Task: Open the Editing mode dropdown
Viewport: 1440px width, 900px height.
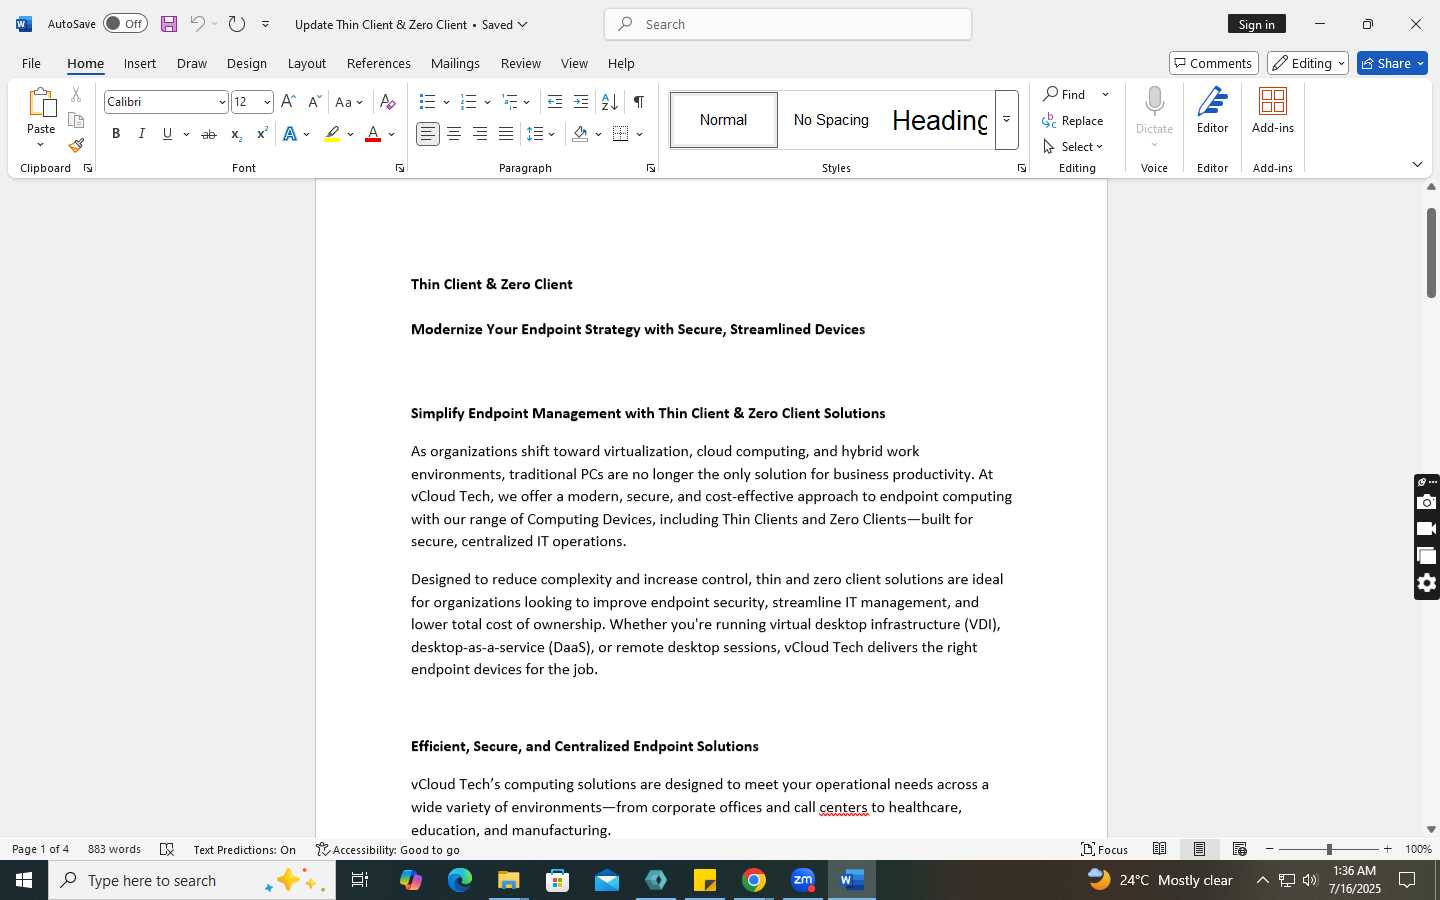Action: pyautogui.click(x=1308, y=63)
